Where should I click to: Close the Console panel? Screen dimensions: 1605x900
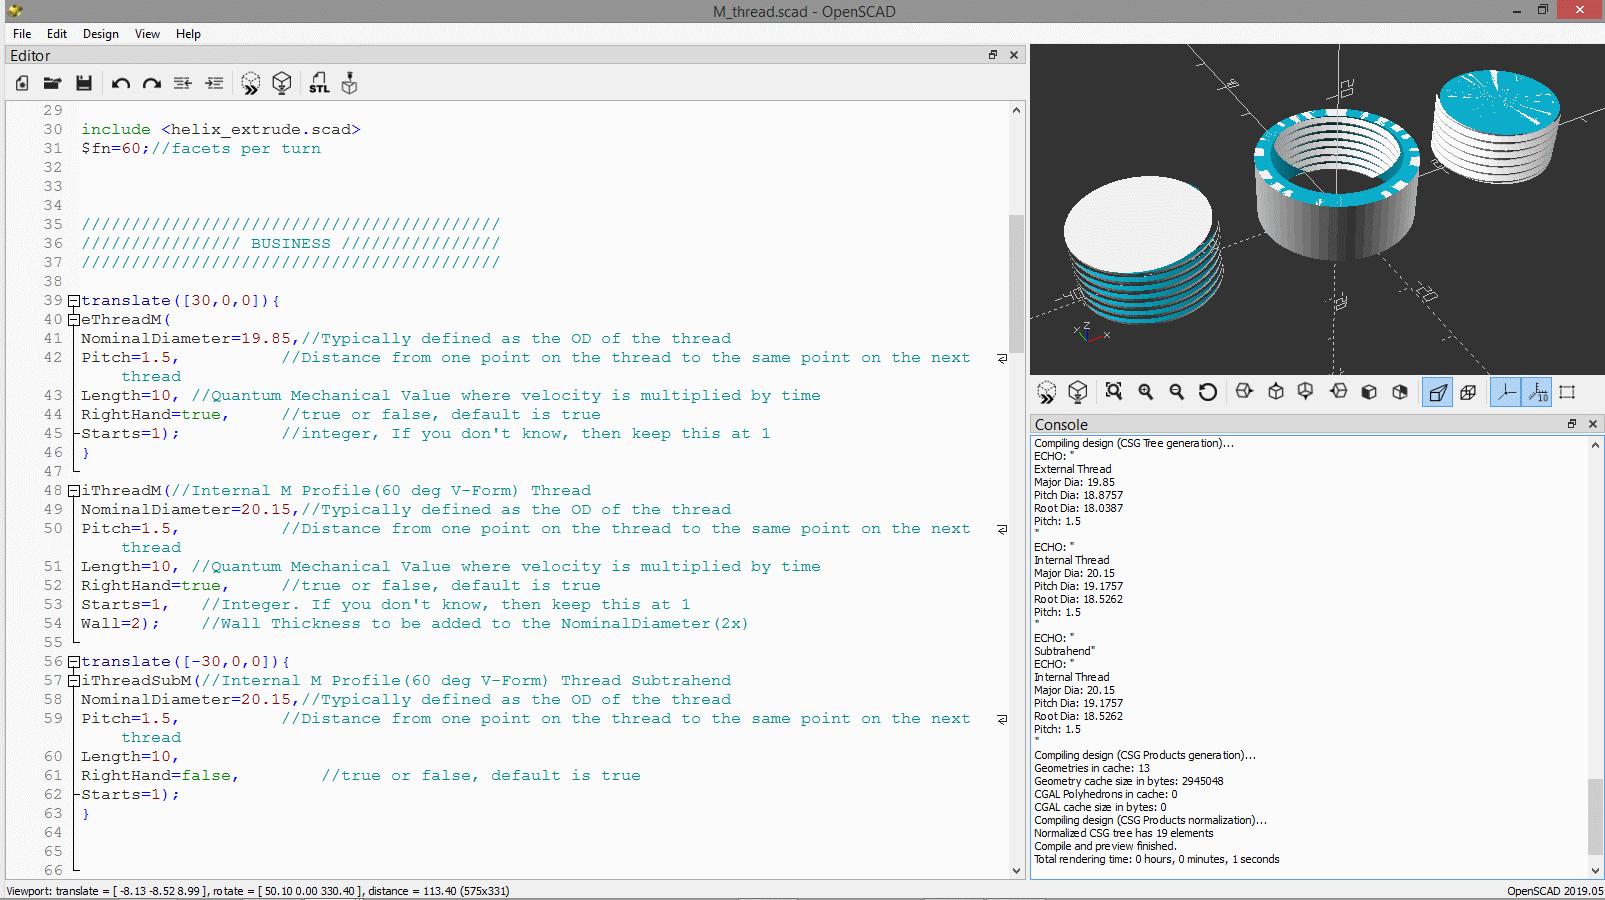[1593, 424]
